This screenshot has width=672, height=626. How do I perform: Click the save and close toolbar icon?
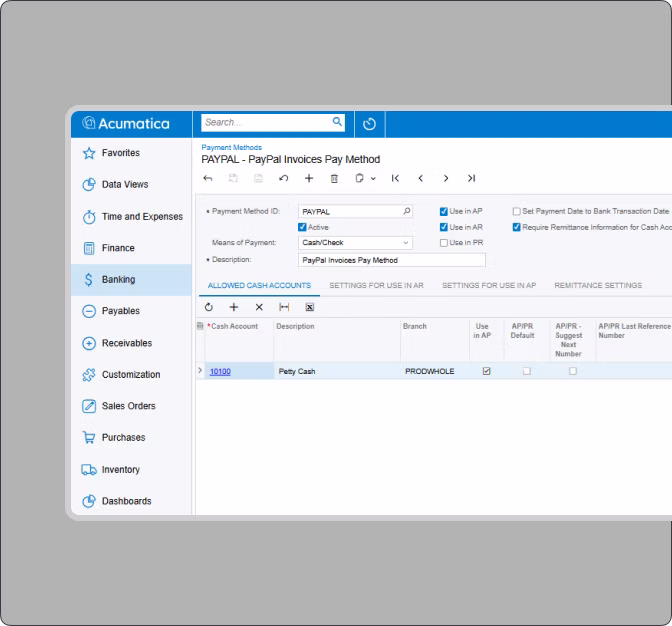click(x=233, y=178)
